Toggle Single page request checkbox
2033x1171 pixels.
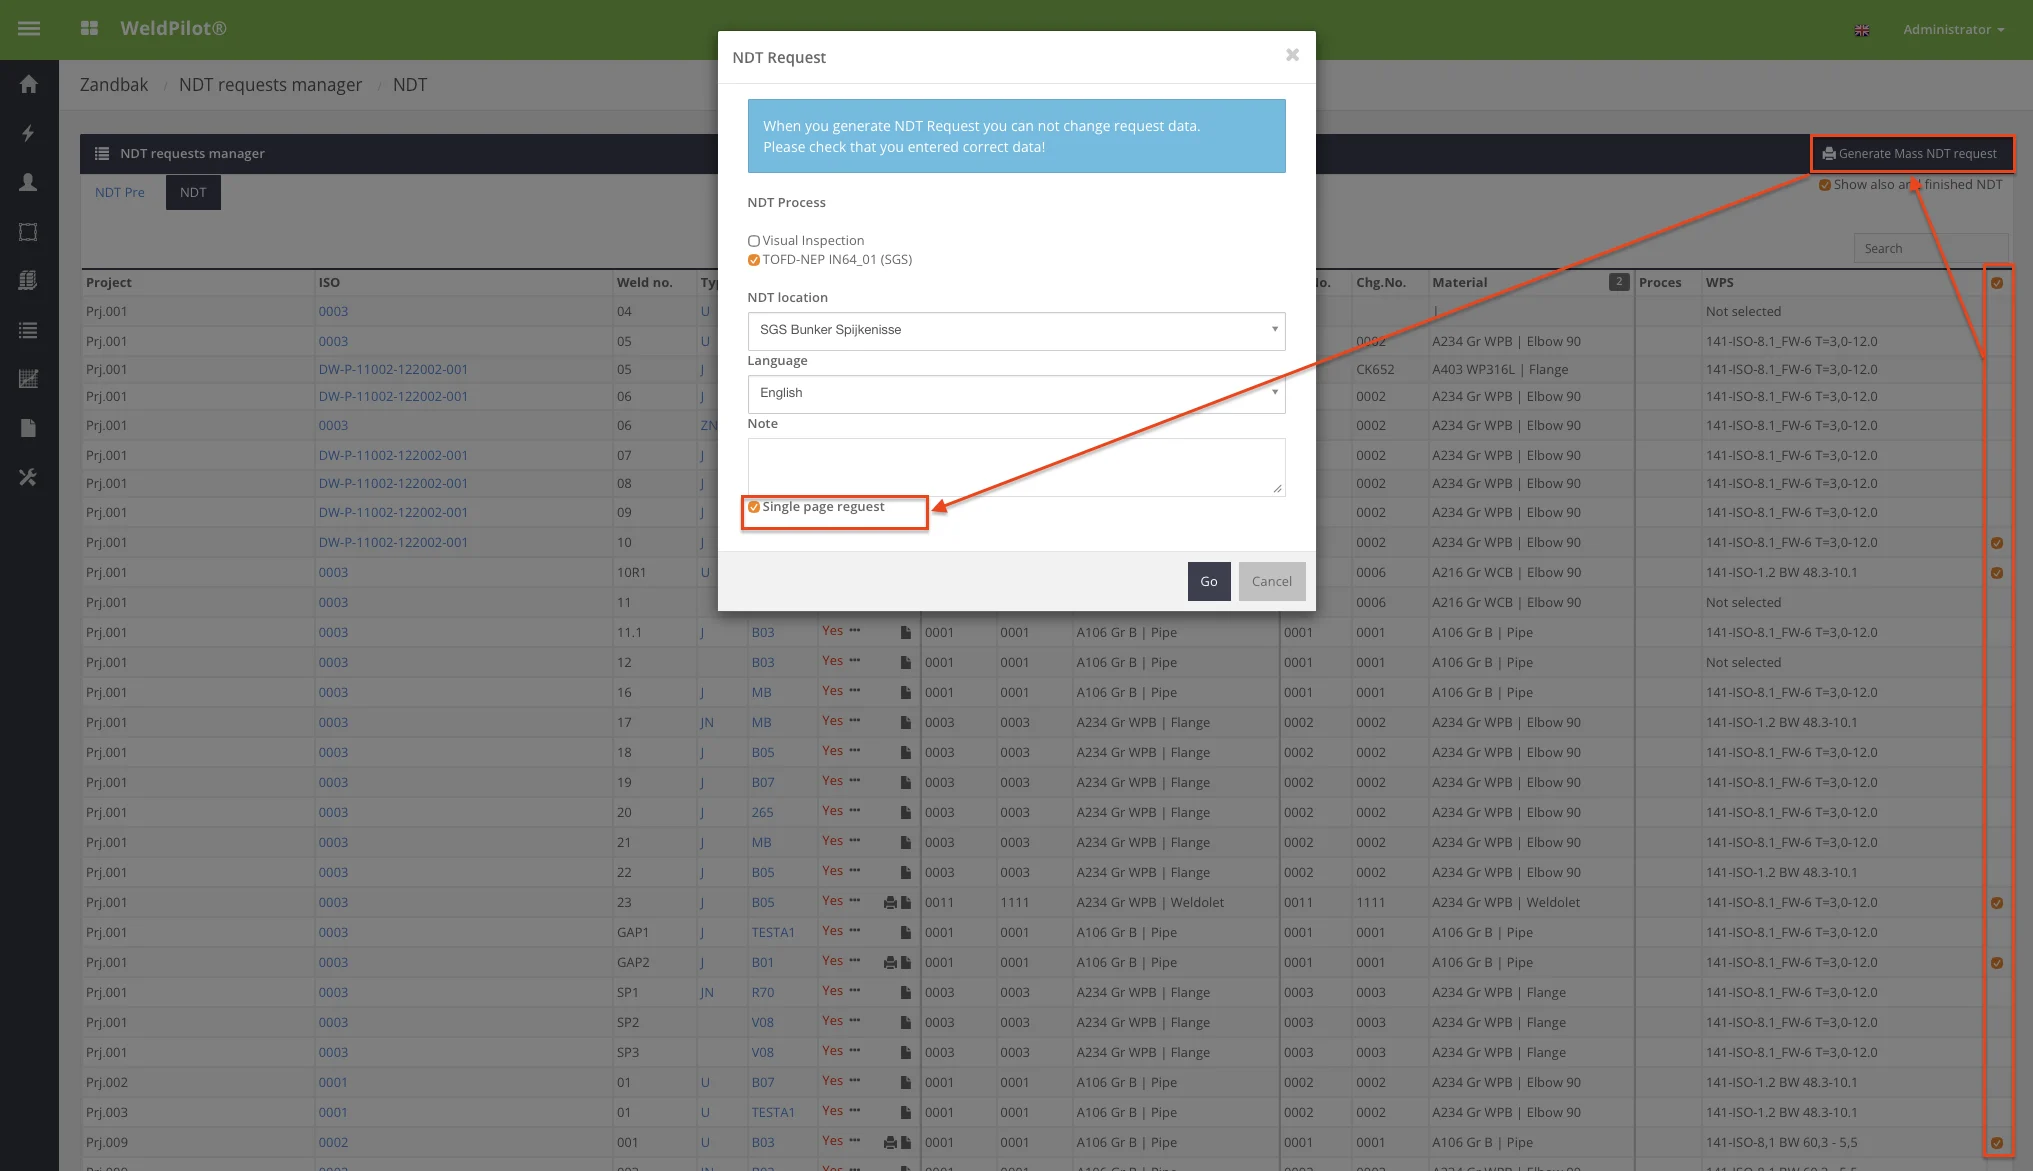click(x=754, y=507)
